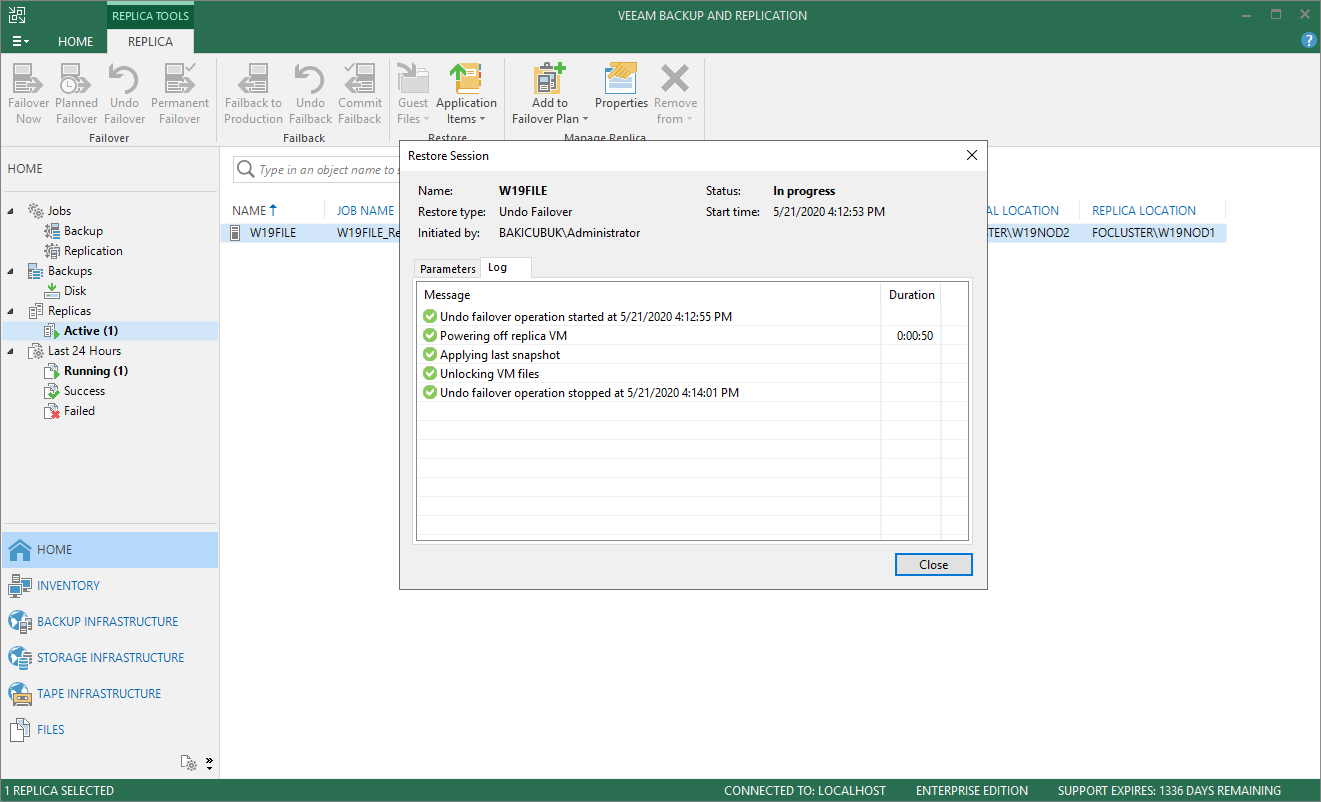Open the main hamburger menu

point(20,41)
